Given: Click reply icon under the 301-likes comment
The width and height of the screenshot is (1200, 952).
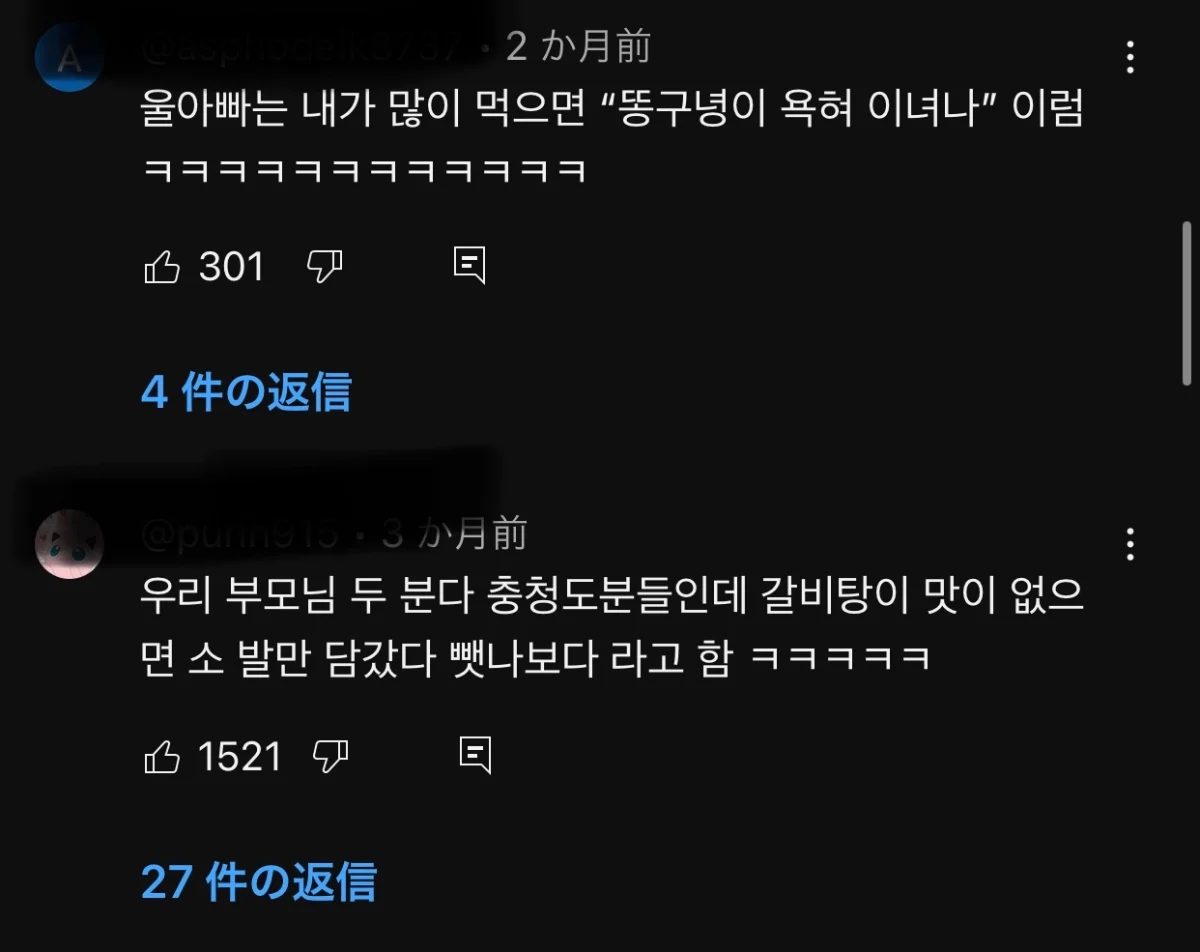Looking at the screenshot, I should (469, 265).
